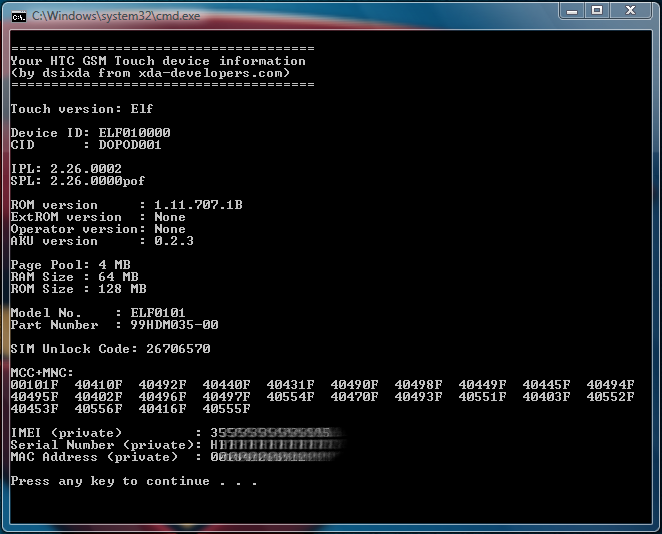Click the IPL version 2.26.0002
Image resolution: width=662 pixels, height=534 pixels.
[x=86, y=169]
